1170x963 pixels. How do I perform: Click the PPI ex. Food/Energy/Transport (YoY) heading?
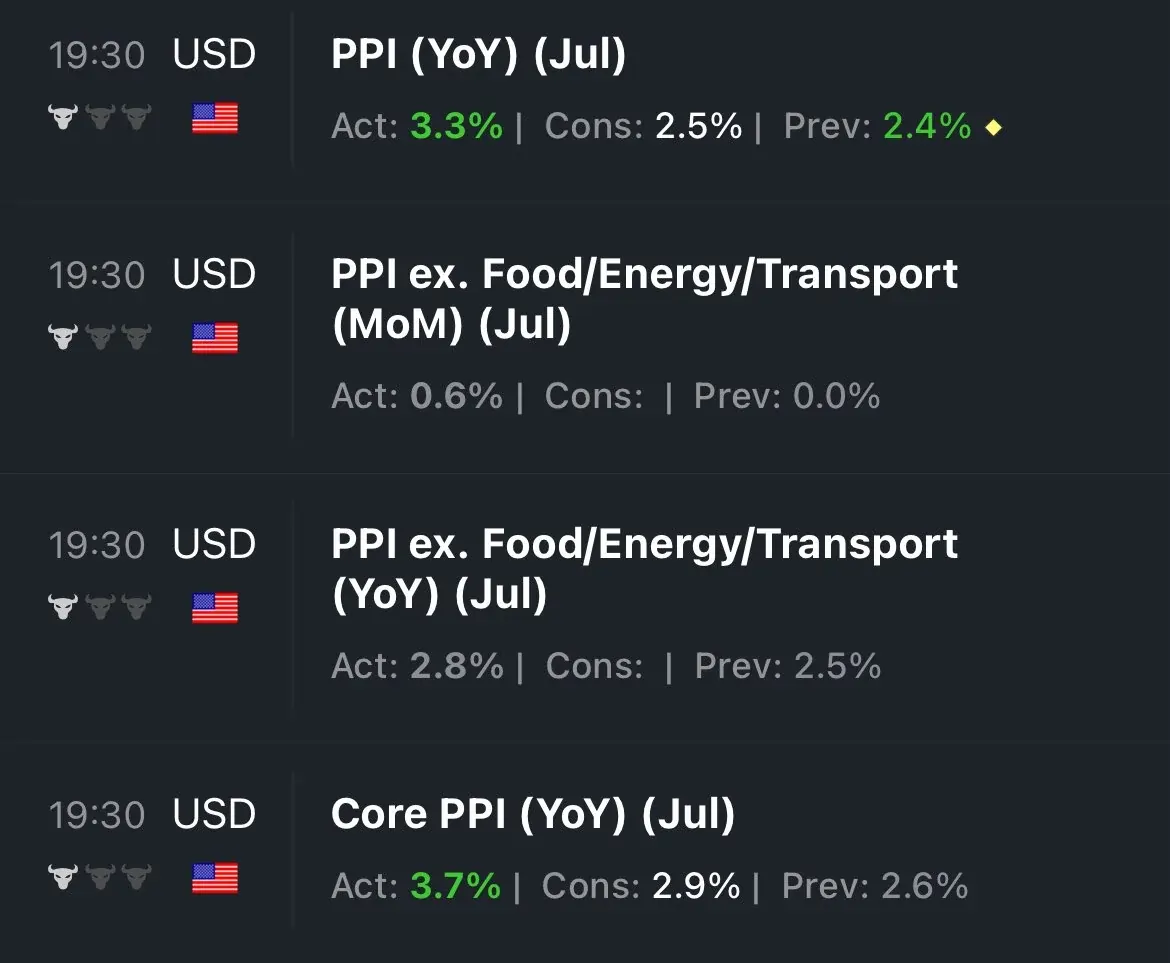(644, 567)
